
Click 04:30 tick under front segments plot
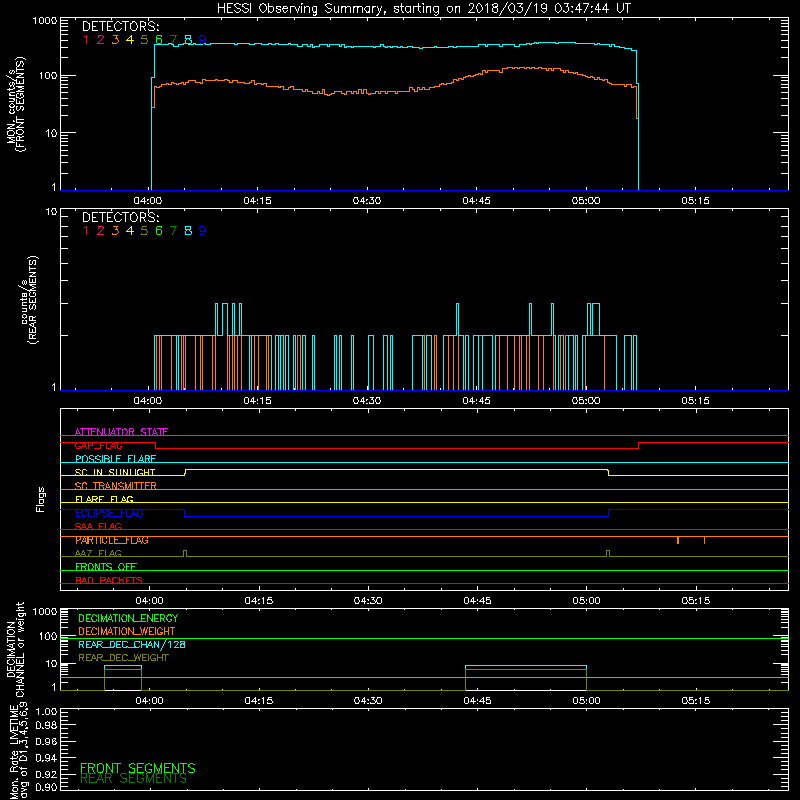pyautogui.click(x=367, y=201)
